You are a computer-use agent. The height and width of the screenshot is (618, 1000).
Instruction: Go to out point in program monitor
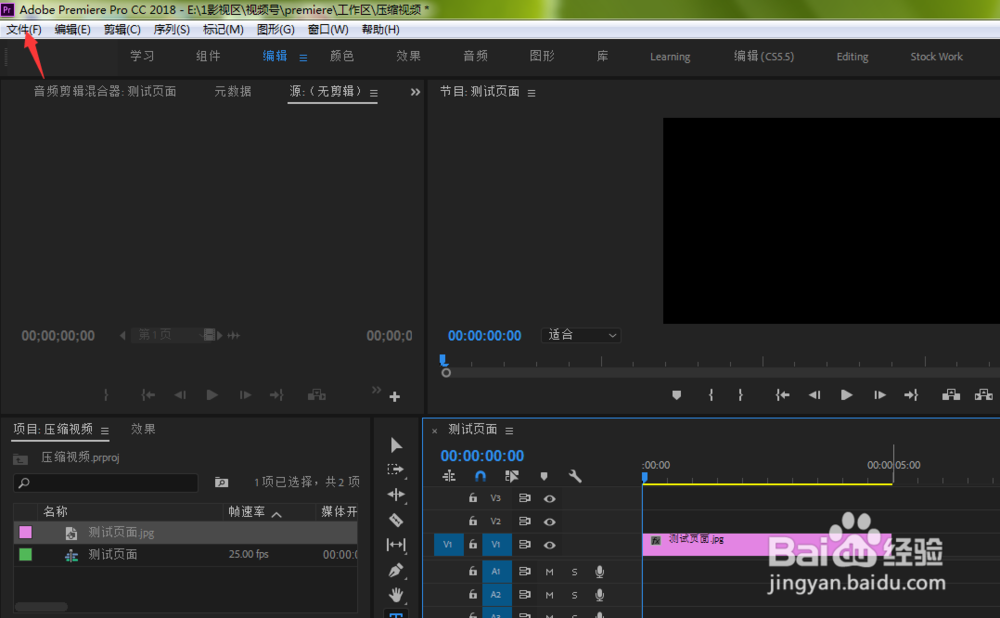click(911, 395)
